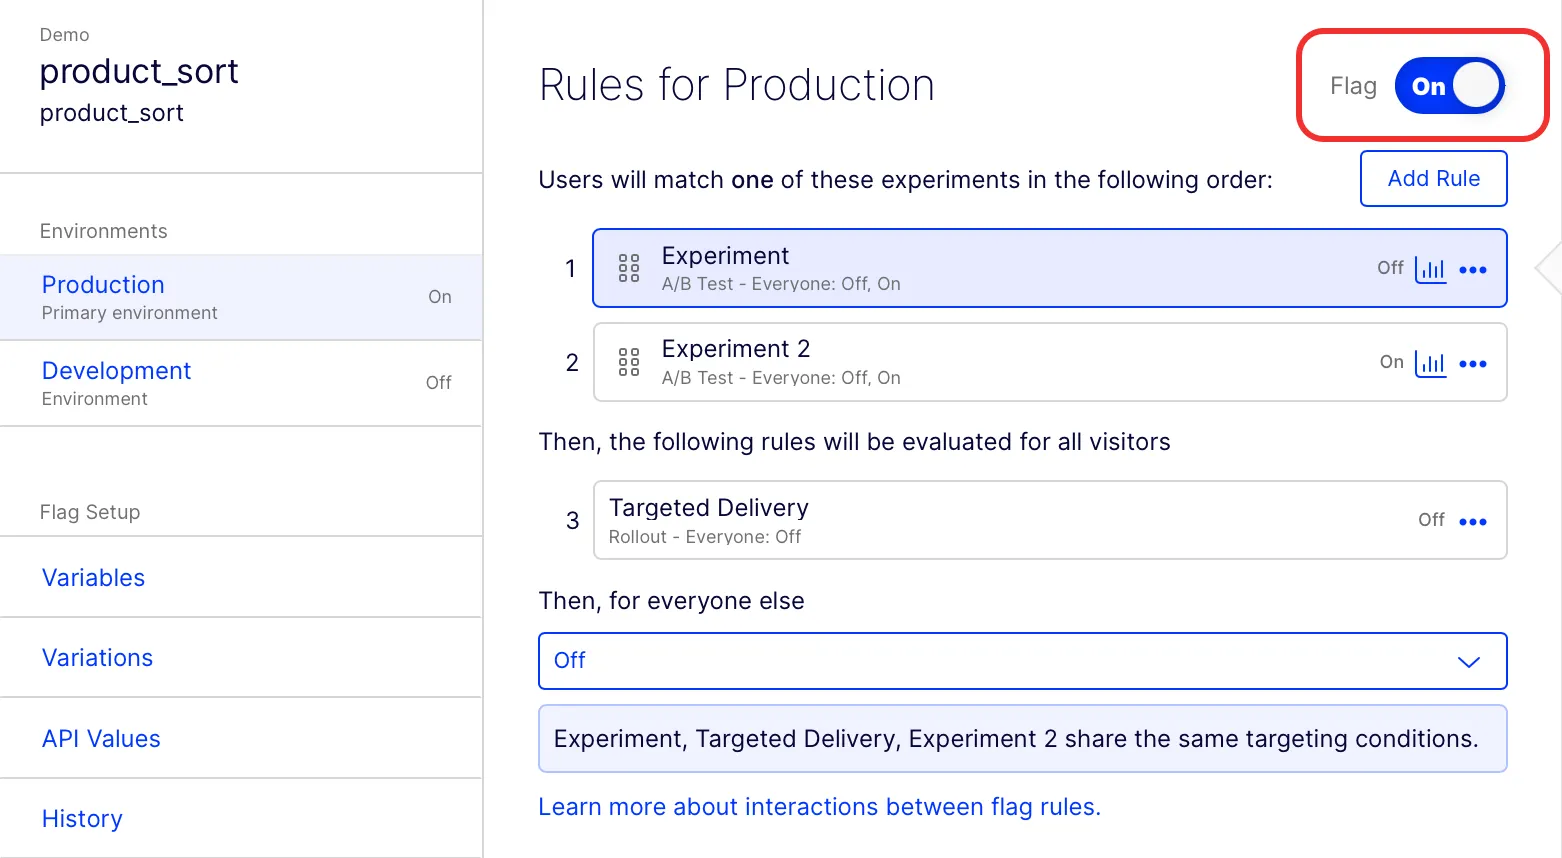Image resolution: width=1562 pixels, height=858 pixels.
Task: Grab drag handle icon of Experiment rule
Action: click(629, 268)
